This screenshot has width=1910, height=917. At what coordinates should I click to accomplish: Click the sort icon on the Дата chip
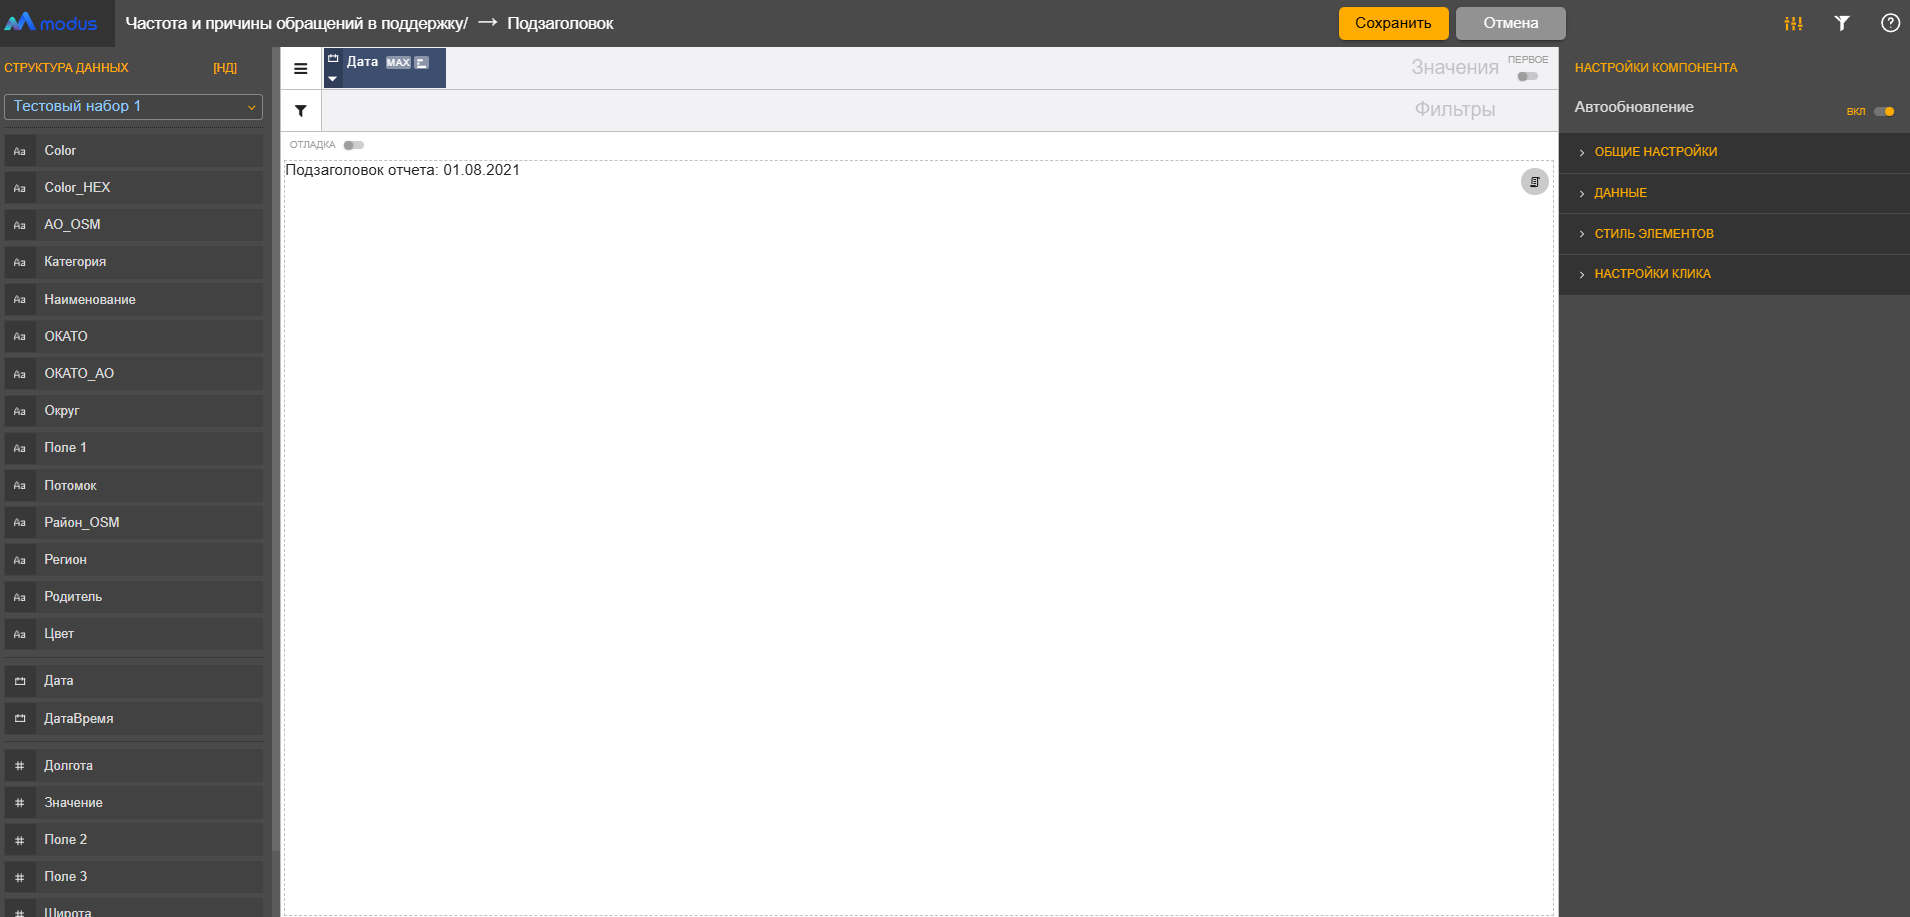tap(422, 62)
